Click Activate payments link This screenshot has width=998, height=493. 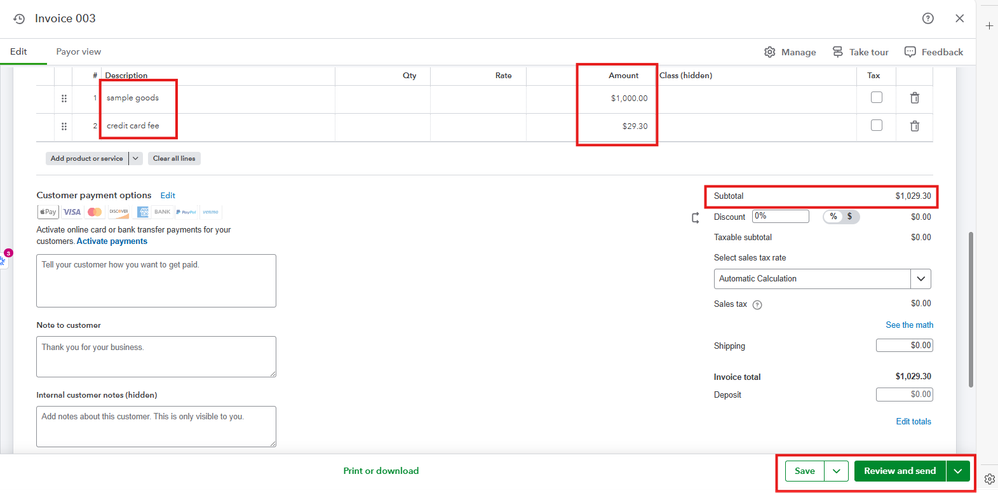pos(112,242)
